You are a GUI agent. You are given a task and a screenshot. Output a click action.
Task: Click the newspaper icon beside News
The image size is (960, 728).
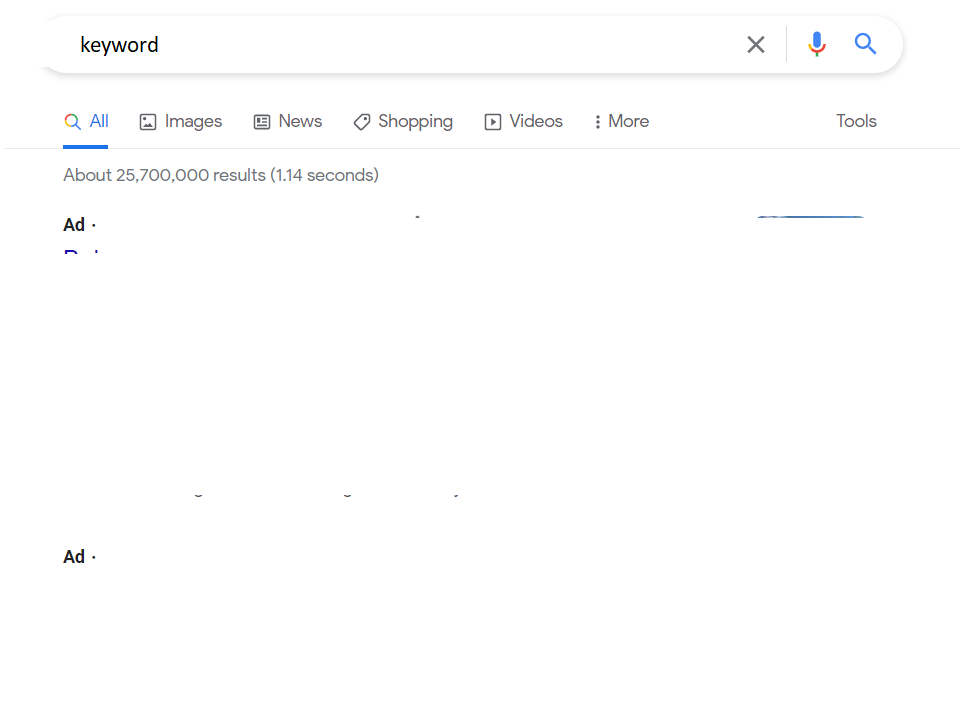[x=262, y=122]
